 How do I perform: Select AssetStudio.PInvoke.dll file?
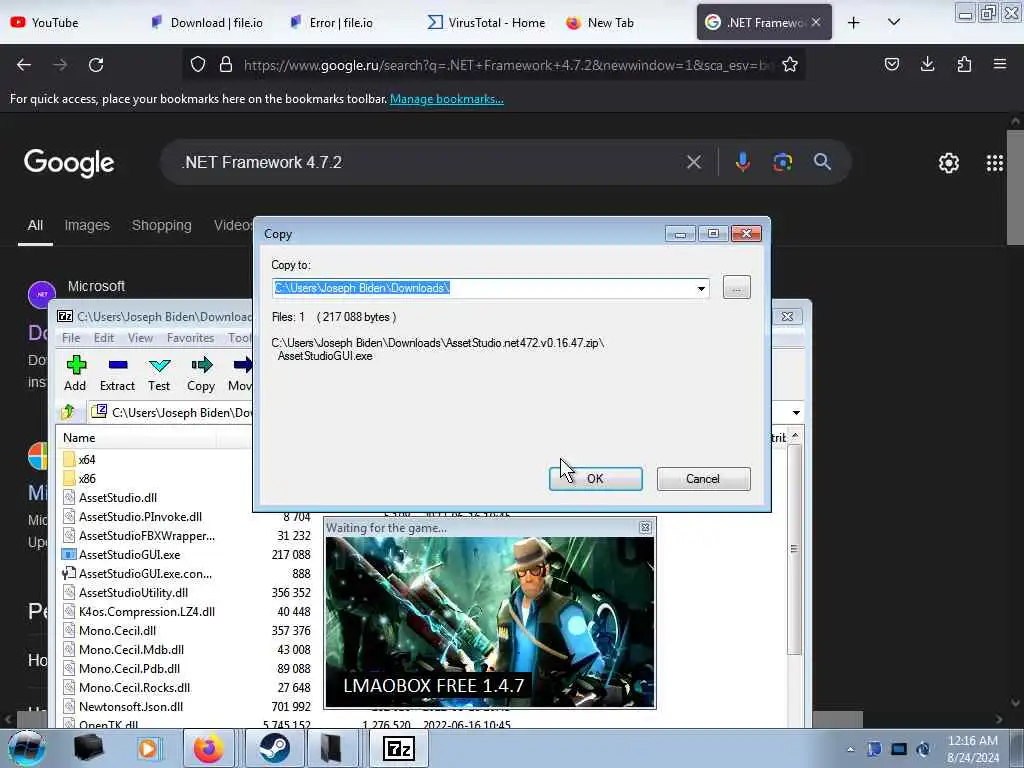[x=133, y=517]
